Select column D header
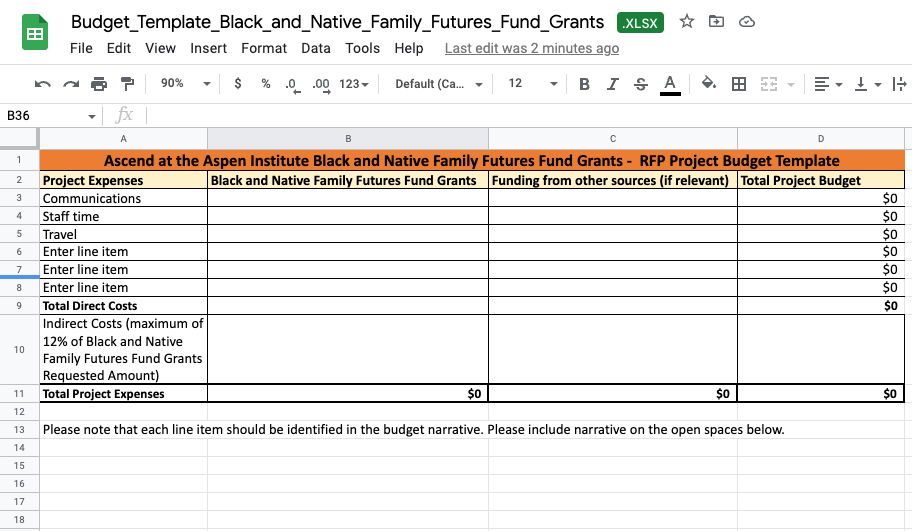 click(821, 138)
